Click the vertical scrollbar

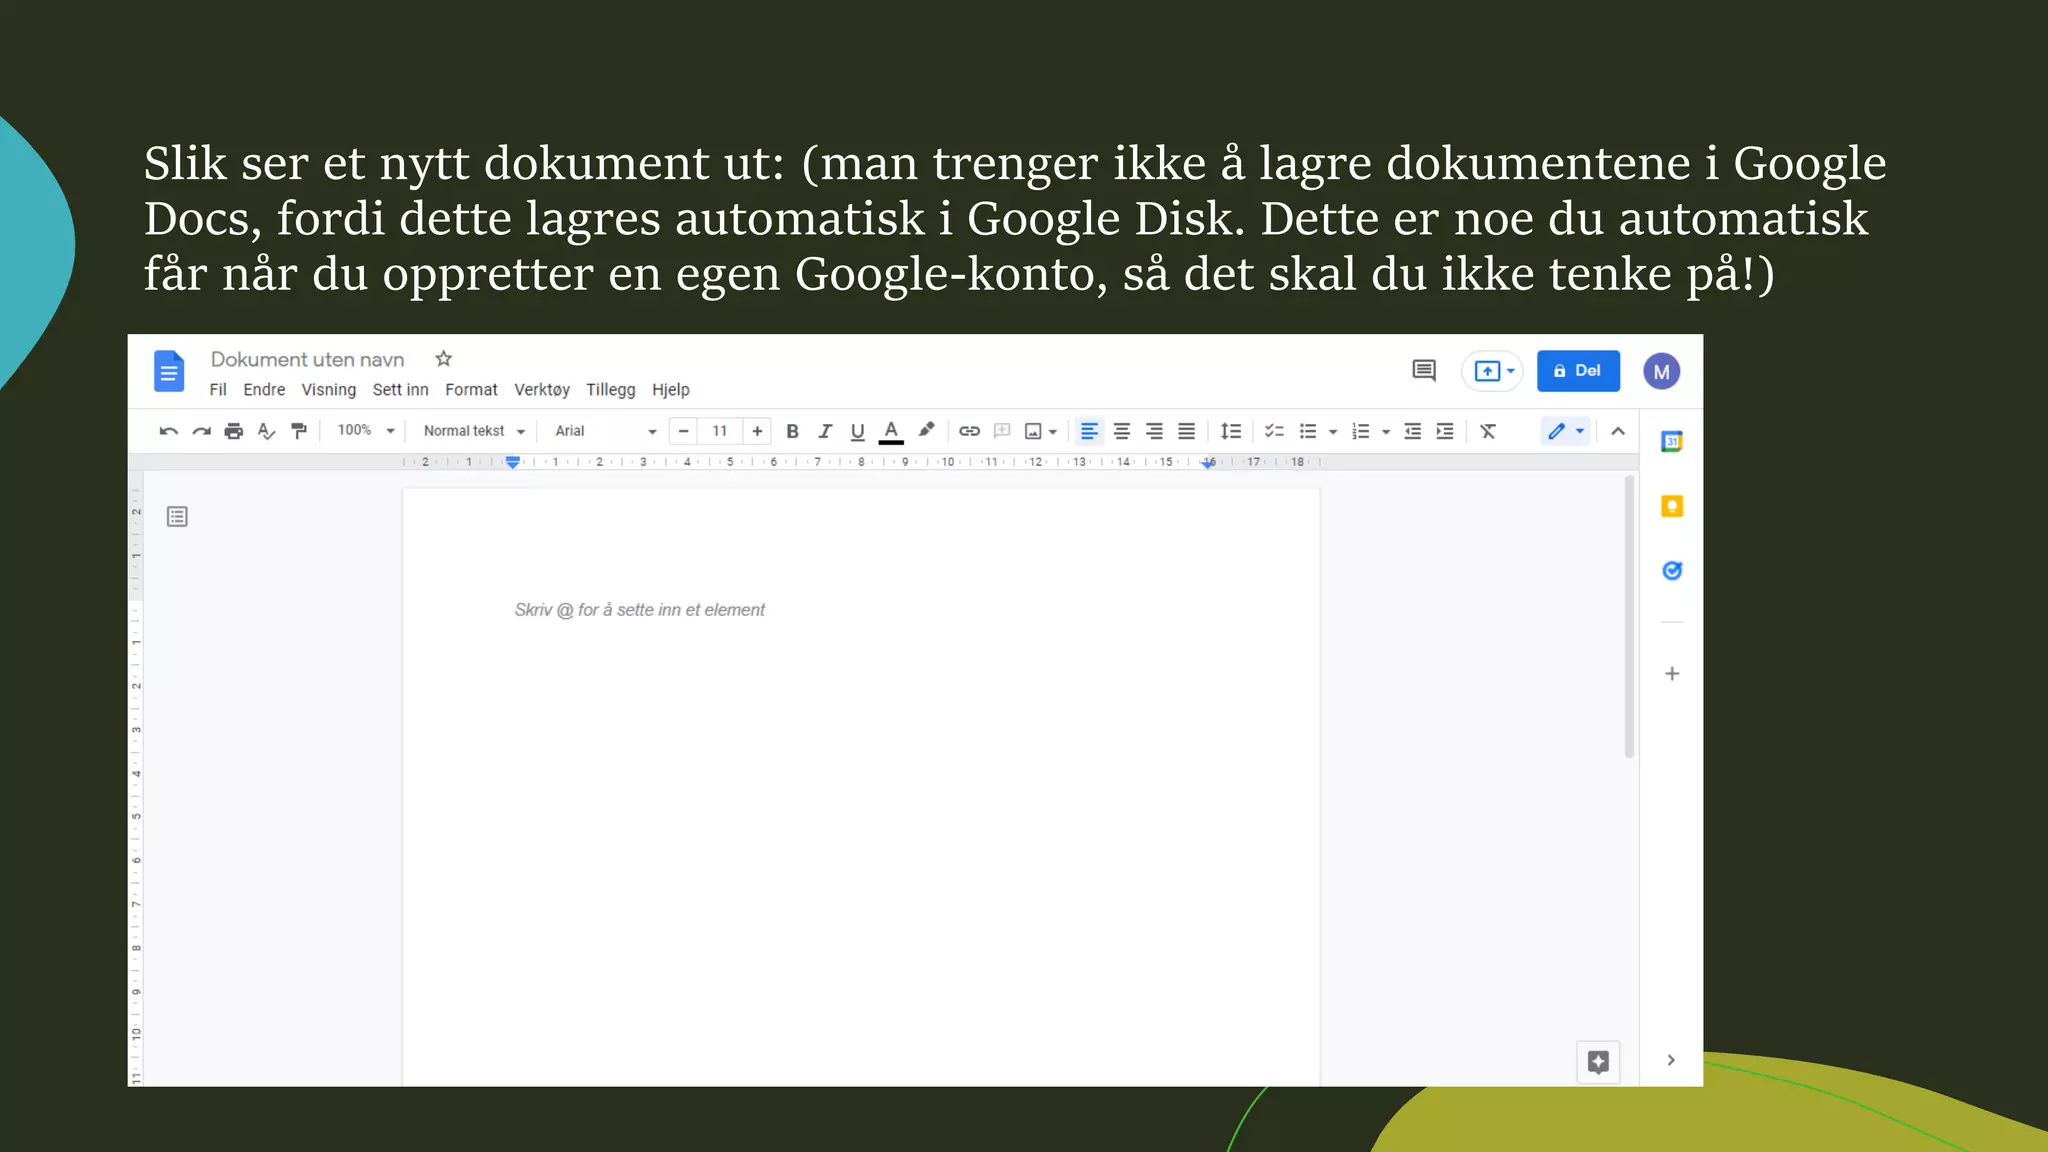(1629, 617)
